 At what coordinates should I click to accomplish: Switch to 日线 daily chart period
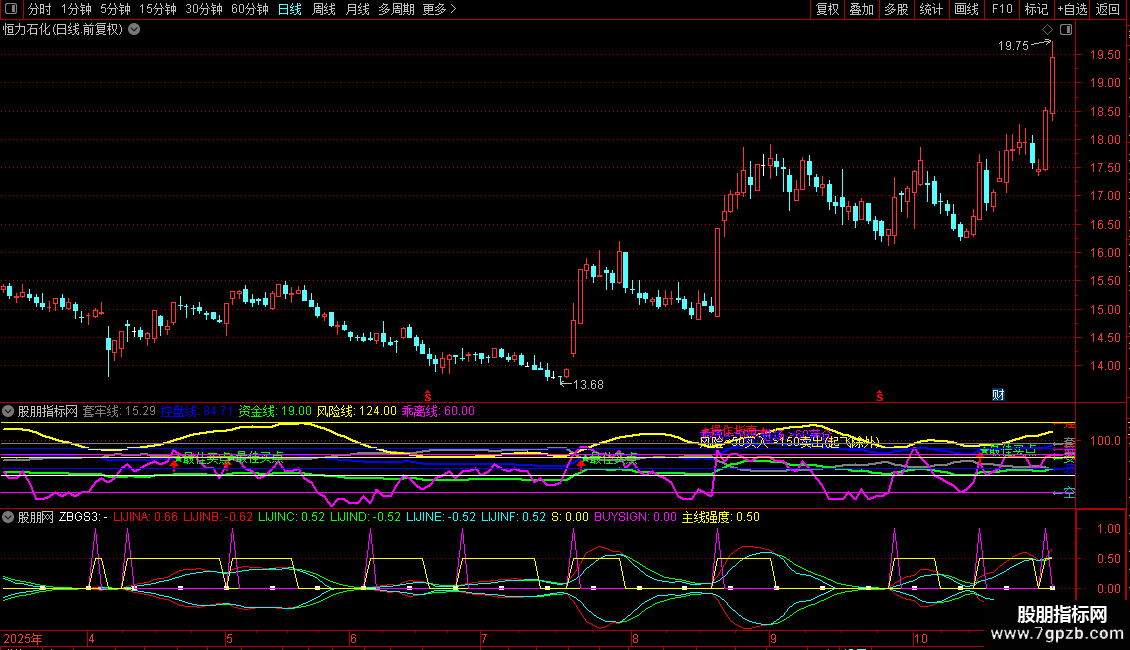289,9
